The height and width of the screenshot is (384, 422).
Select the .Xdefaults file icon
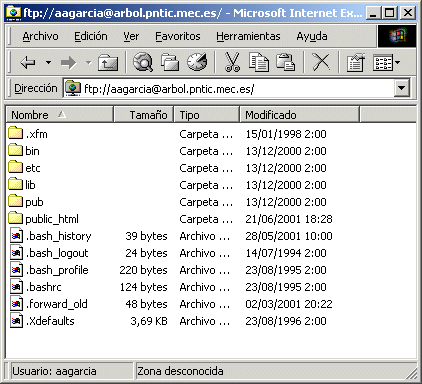(16, 321)
